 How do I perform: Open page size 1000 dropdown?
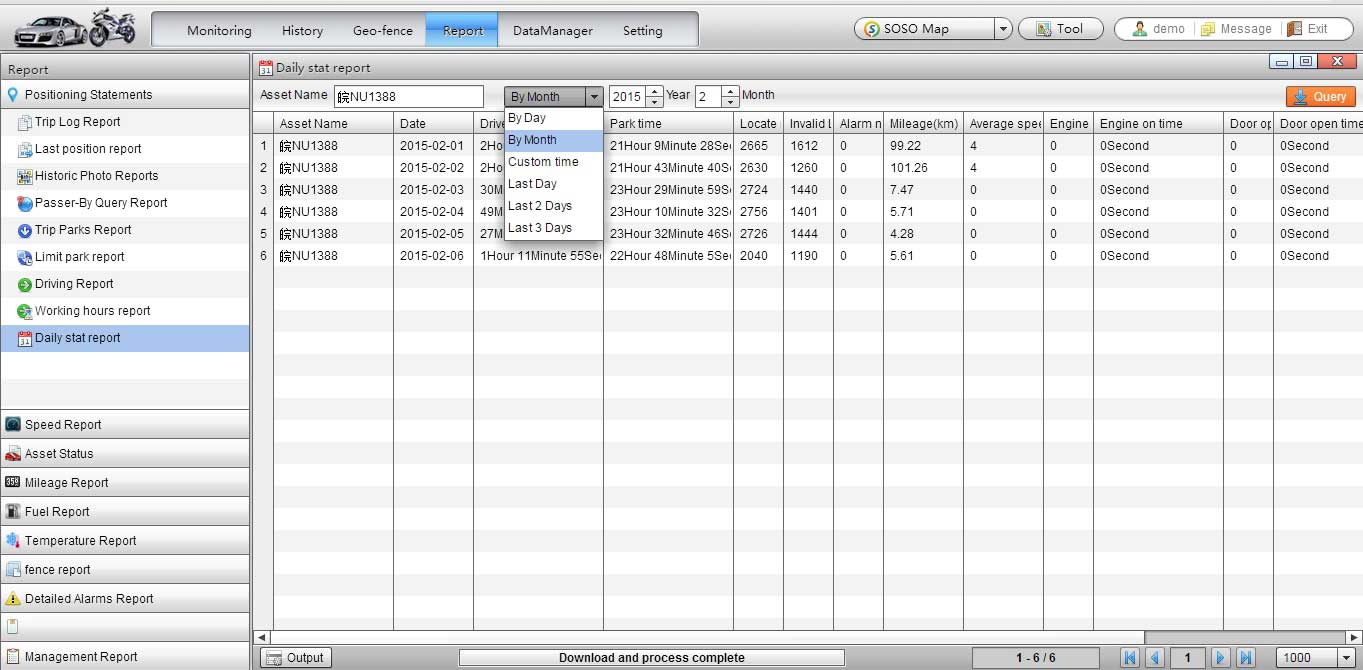(1345, 657)
